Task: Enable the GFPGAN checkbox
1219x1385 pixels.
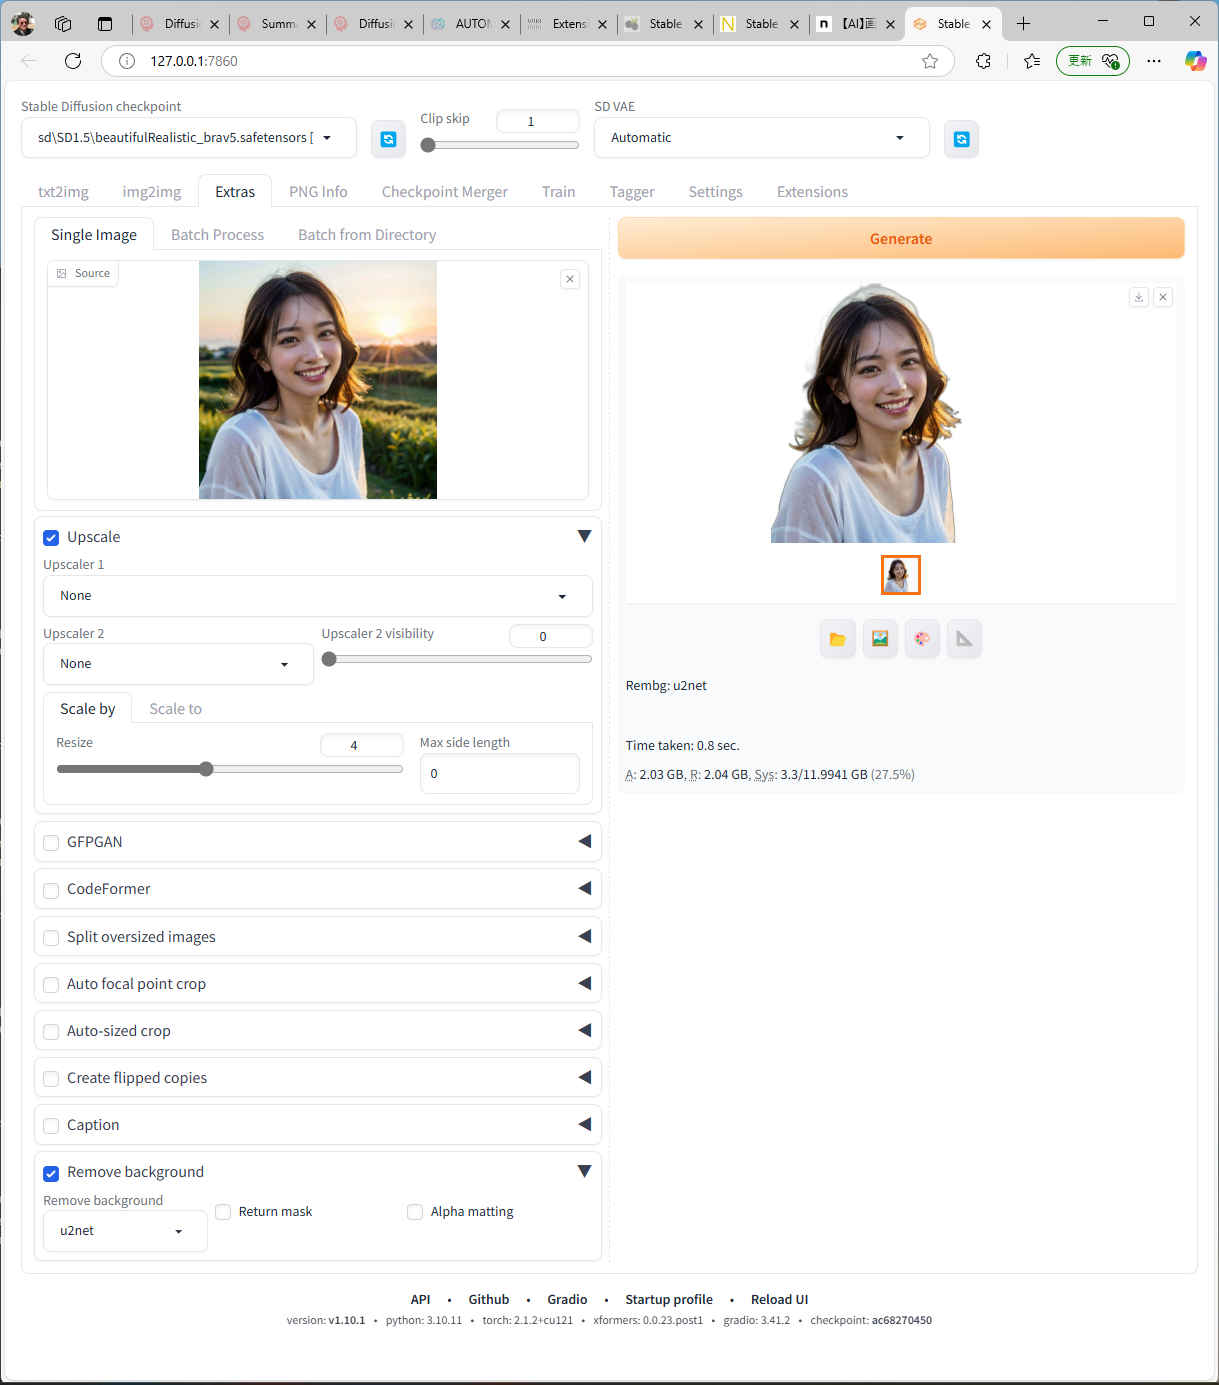Action: [51, 843]
